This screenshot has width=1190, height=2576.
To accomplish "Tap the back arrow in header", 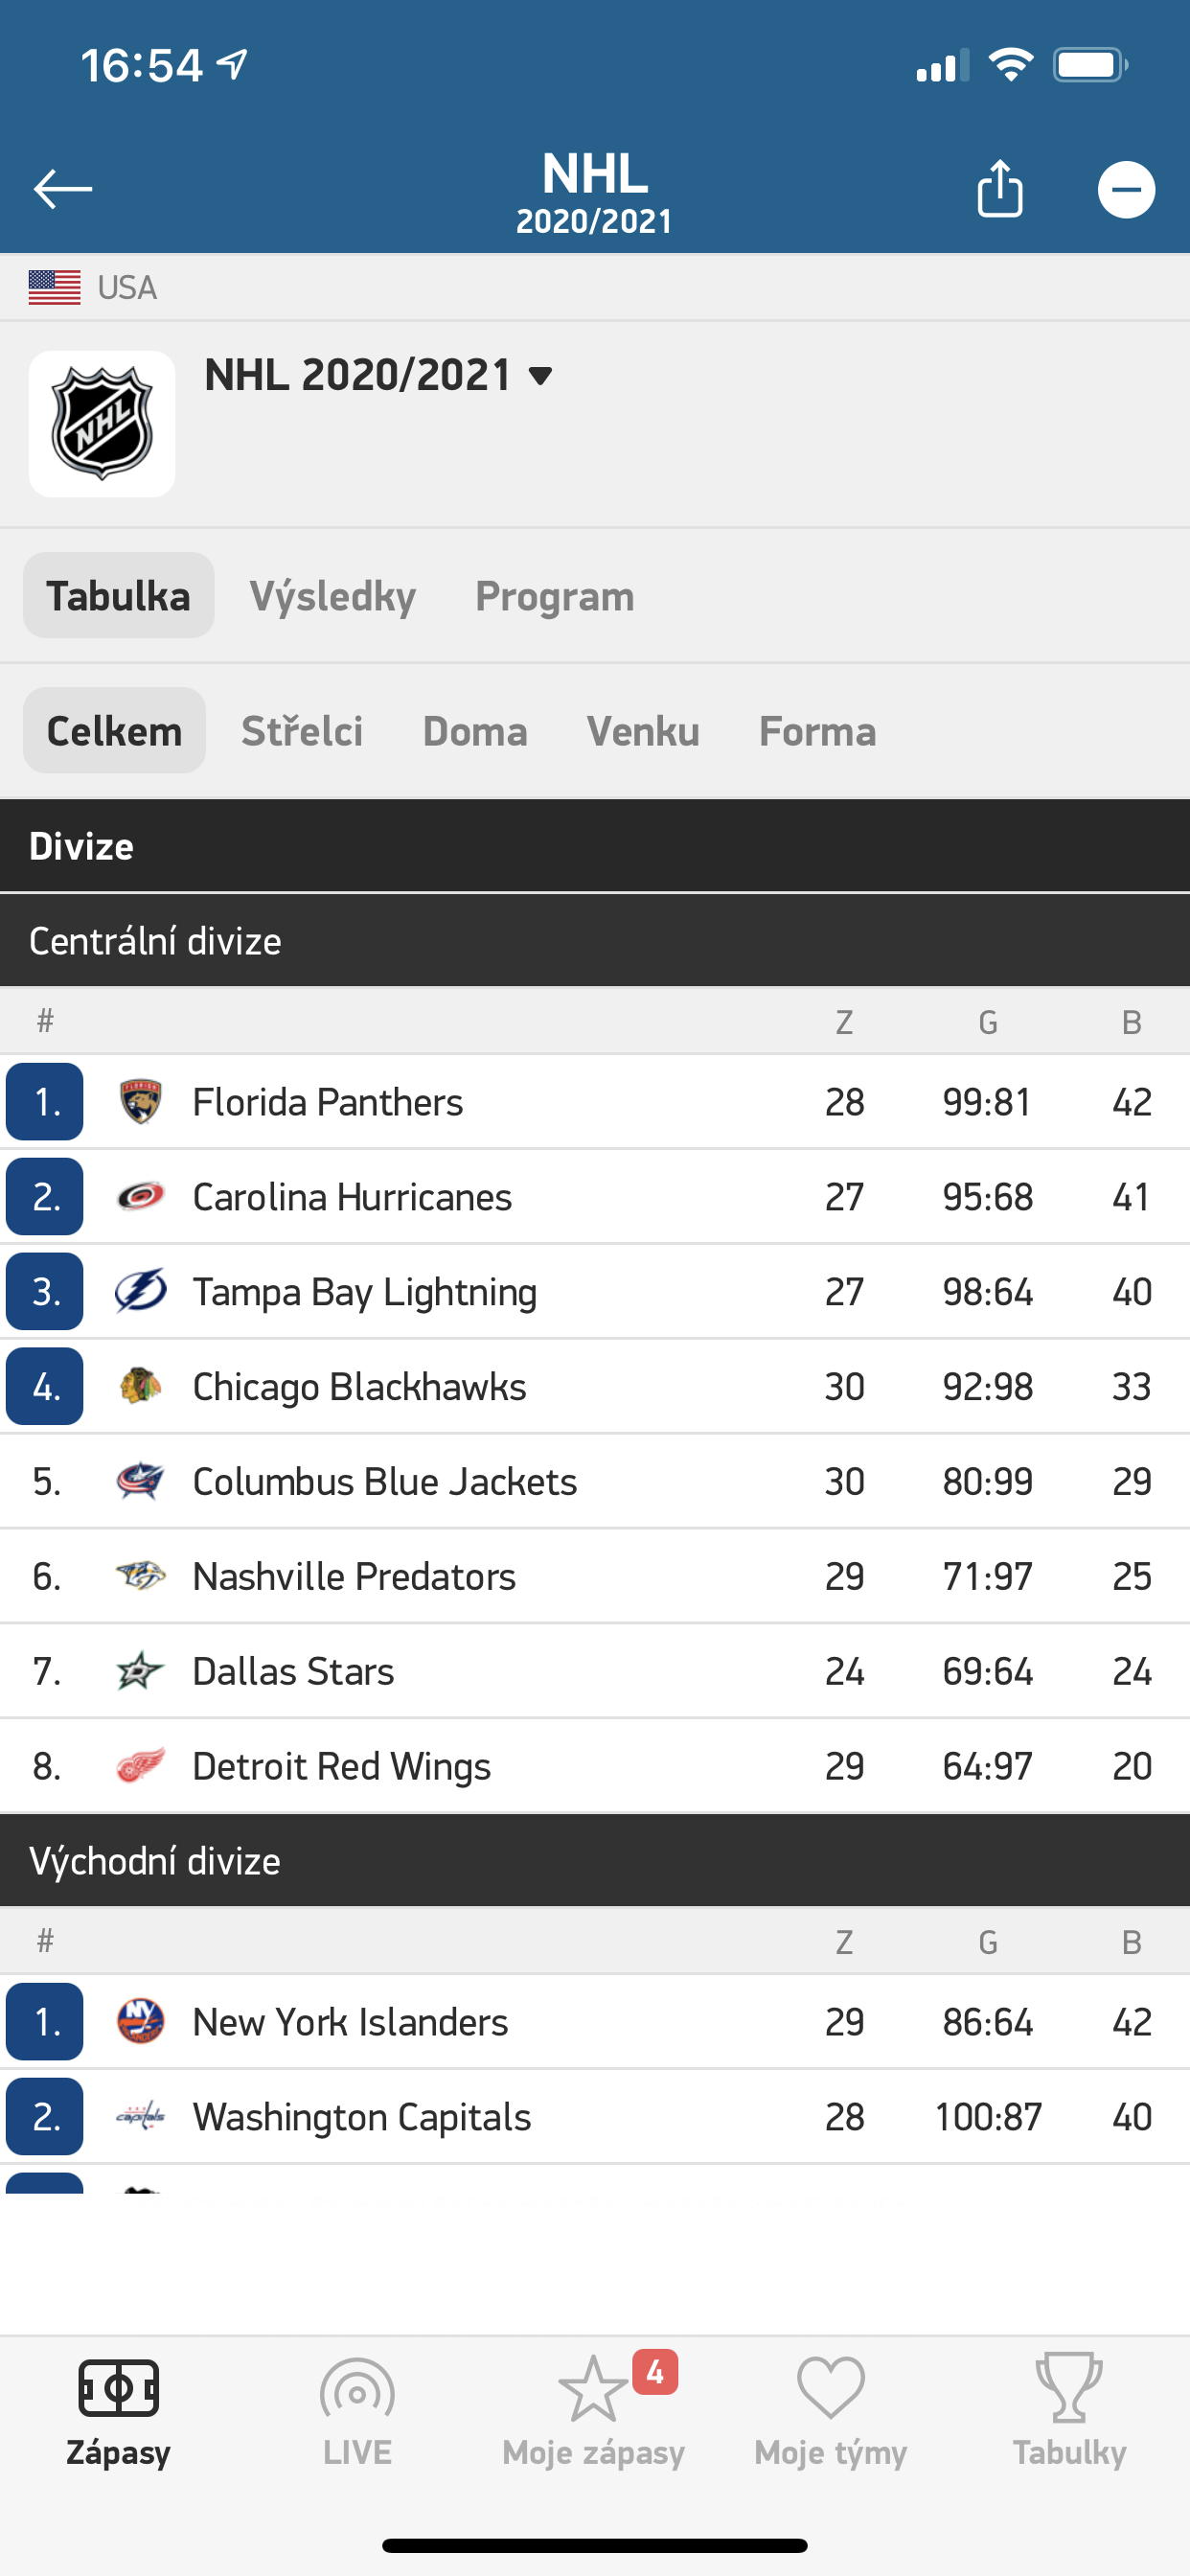I will [62, 189].
